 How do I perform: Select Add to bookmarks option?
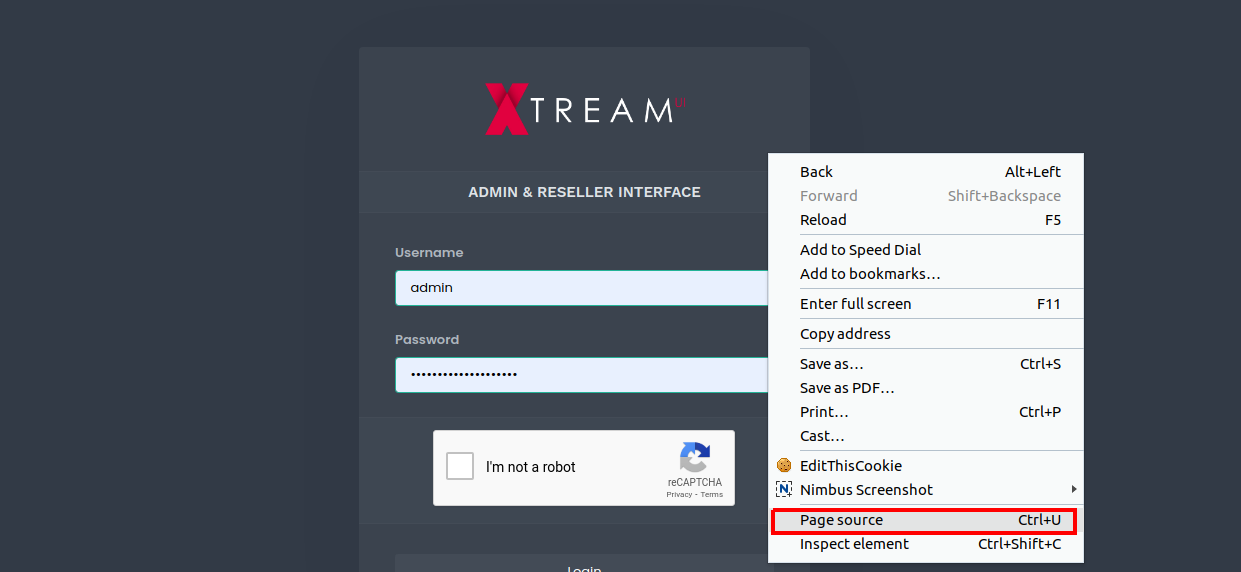[870, 274]
